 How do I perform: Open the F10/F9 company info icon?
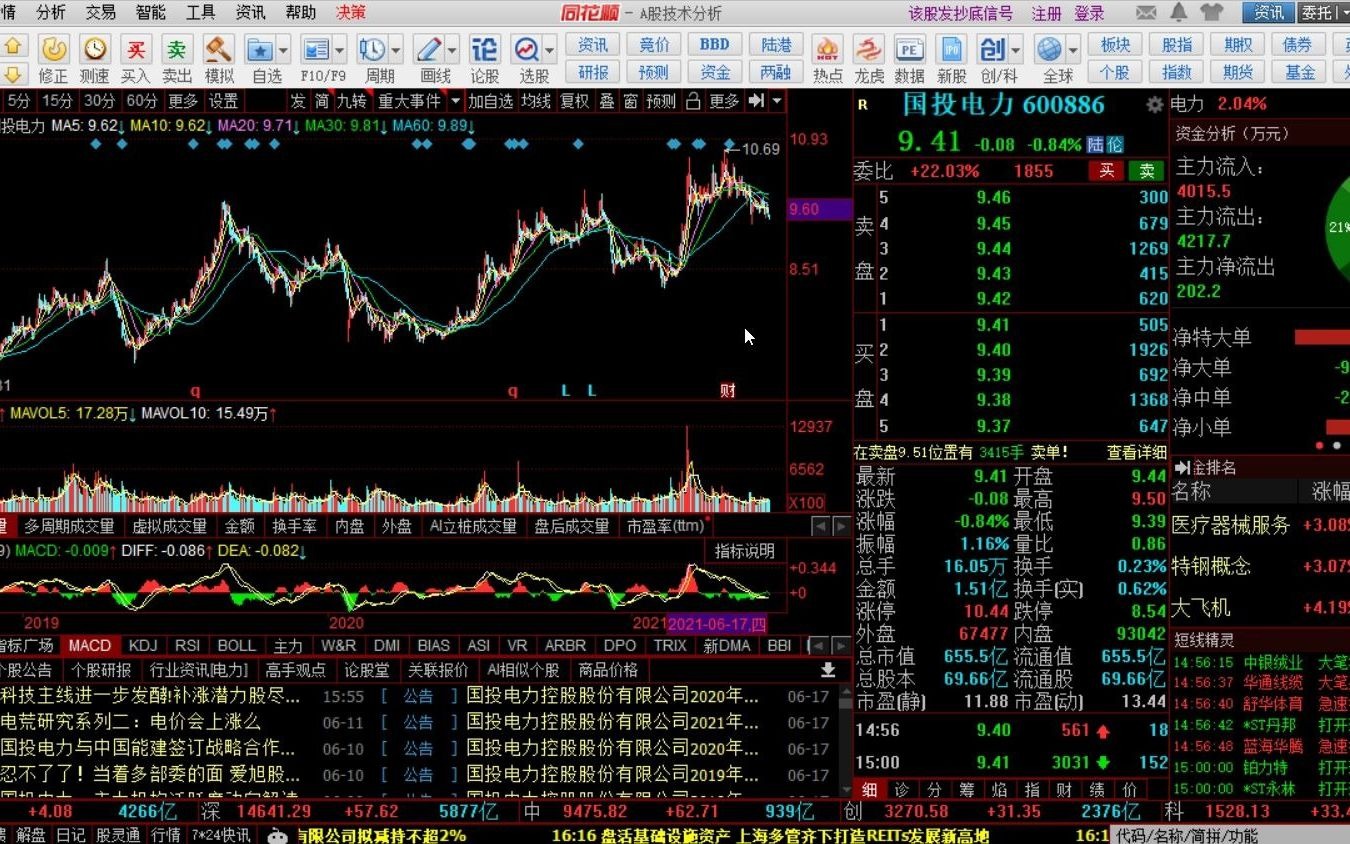(316, 49)
